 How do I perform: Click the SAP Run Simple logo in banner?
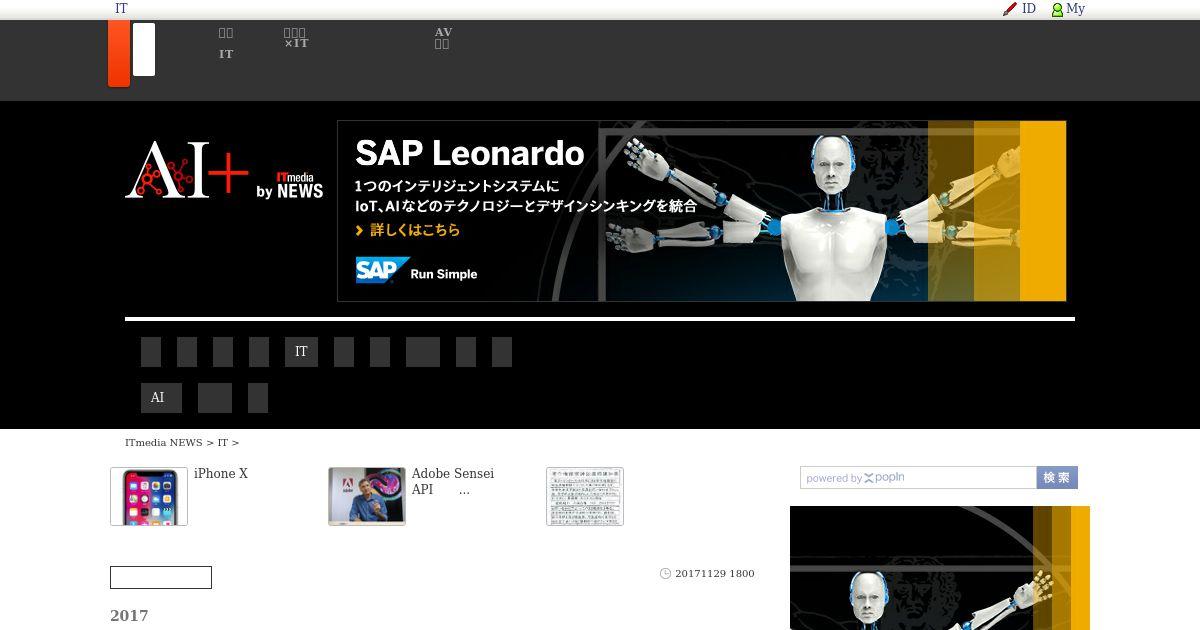pyautogui.click(x=417, y=271)
